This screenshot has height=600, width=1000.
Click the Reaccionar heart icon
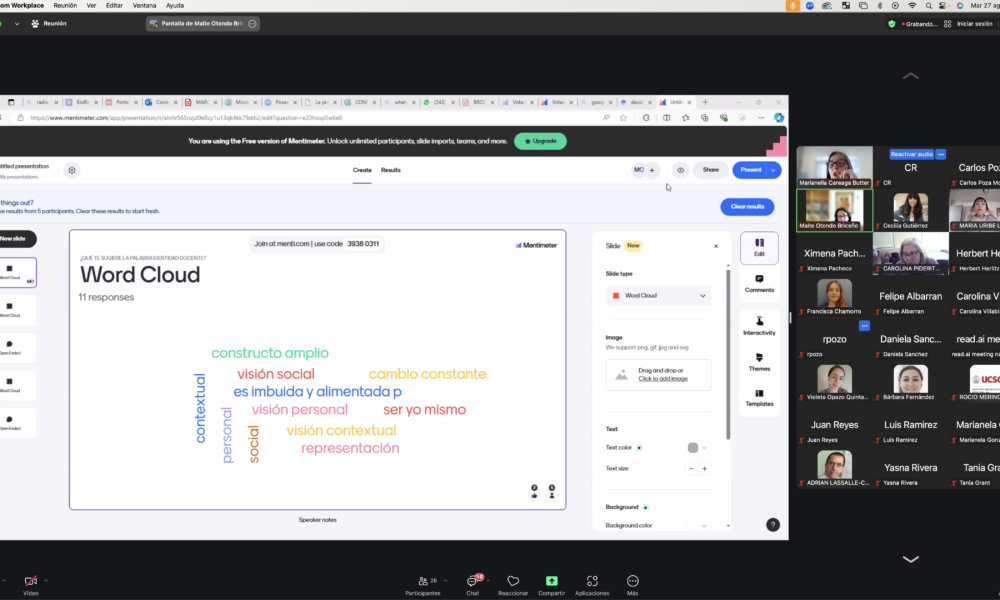513,581
